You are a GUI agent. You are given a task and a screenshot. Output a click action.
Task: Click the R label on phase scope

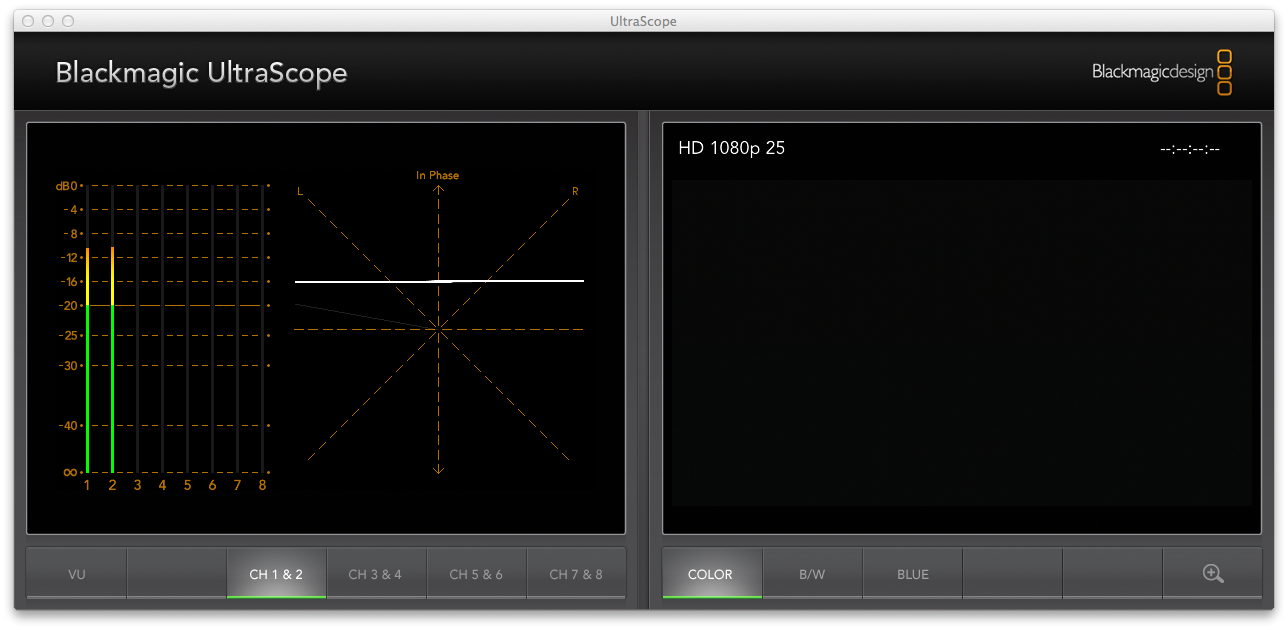(x=575, y=191)
